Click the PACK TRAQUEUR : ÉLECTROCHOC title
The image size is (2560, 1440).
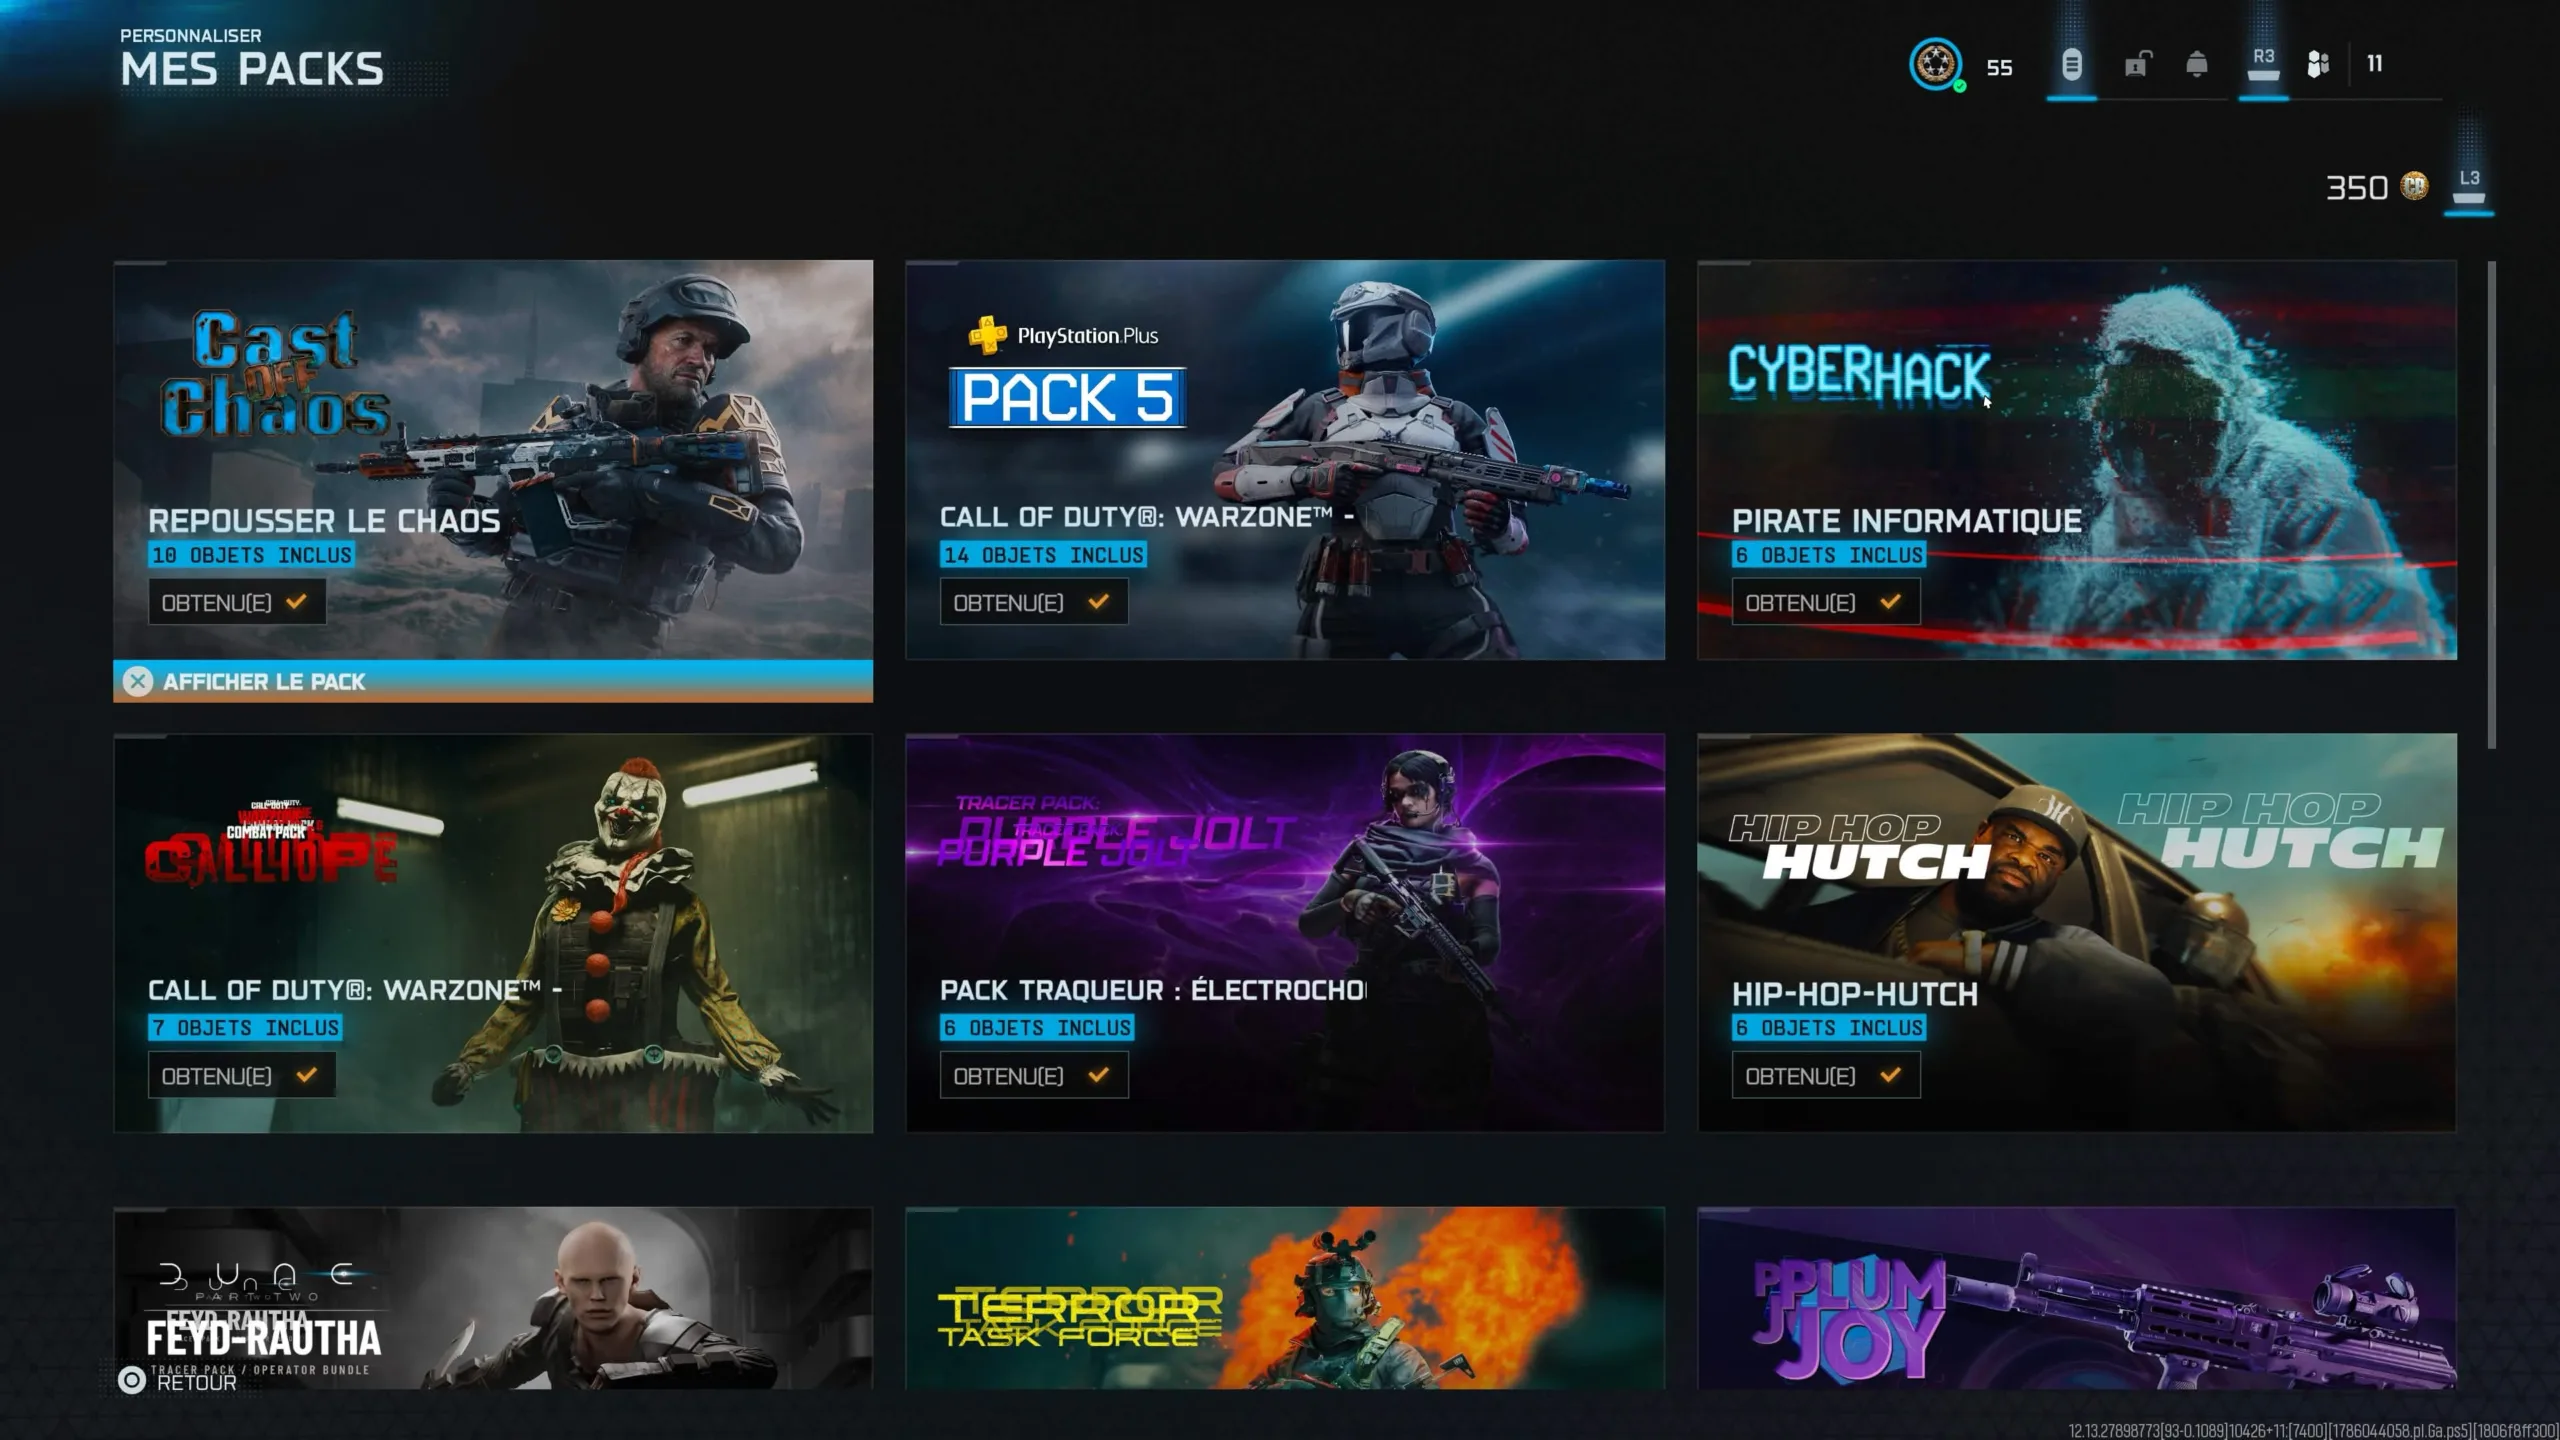pos(1153,990)
